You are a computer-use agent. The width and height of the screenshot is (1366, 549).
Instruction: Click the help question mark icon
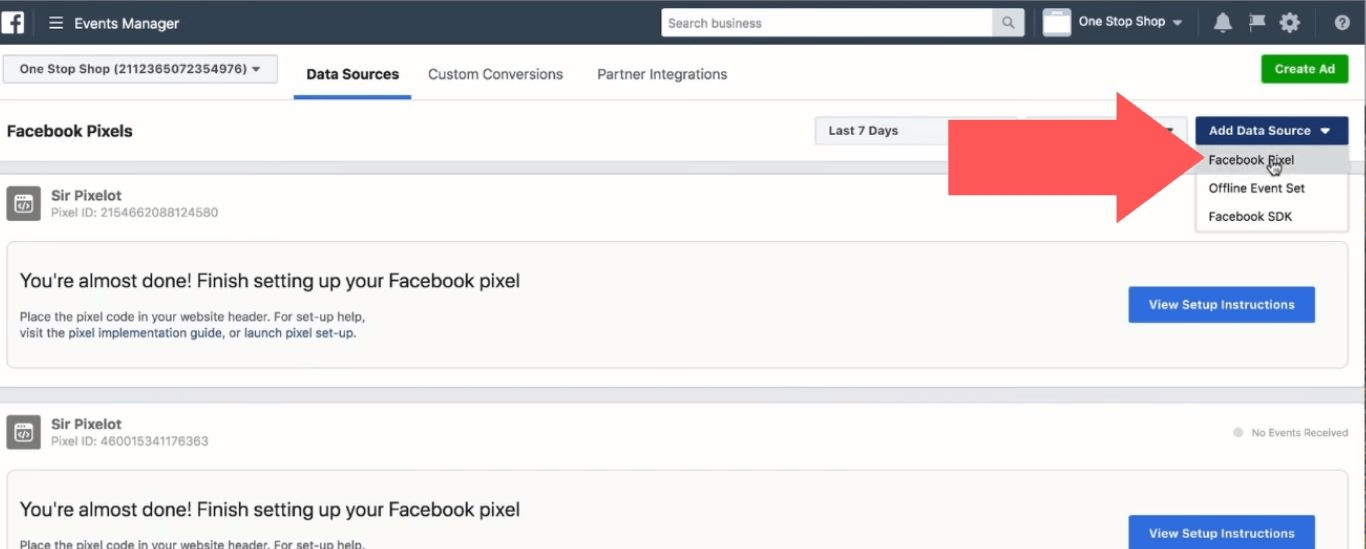point(1342,23)
